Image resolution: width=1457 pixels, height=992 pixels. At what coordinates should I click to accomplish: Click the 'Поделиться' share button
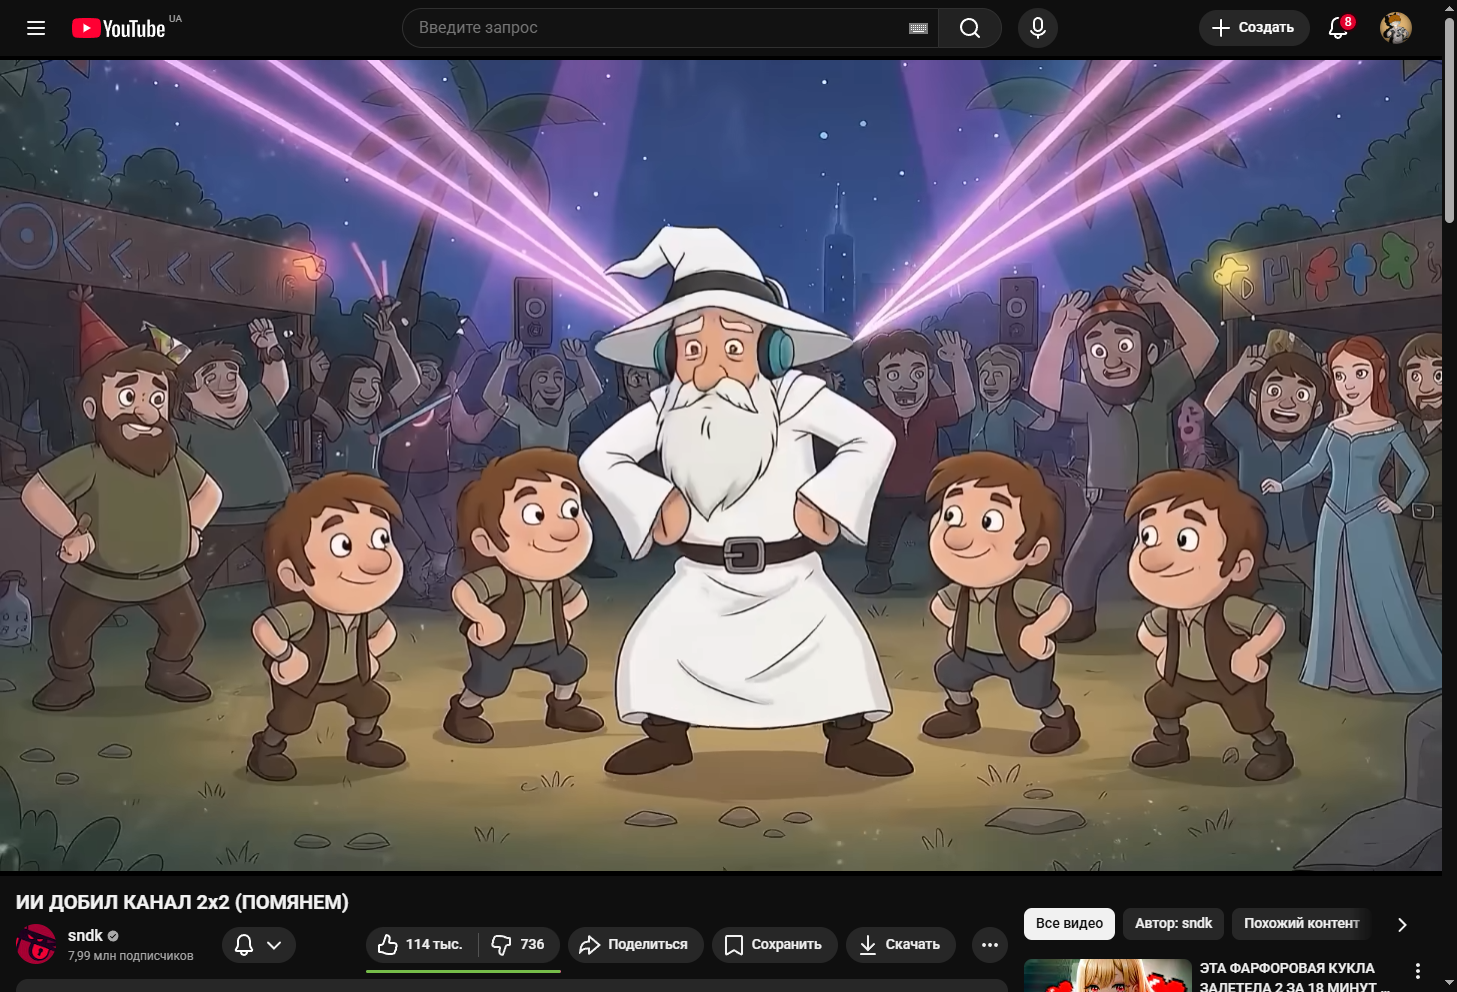pos(636,945)
